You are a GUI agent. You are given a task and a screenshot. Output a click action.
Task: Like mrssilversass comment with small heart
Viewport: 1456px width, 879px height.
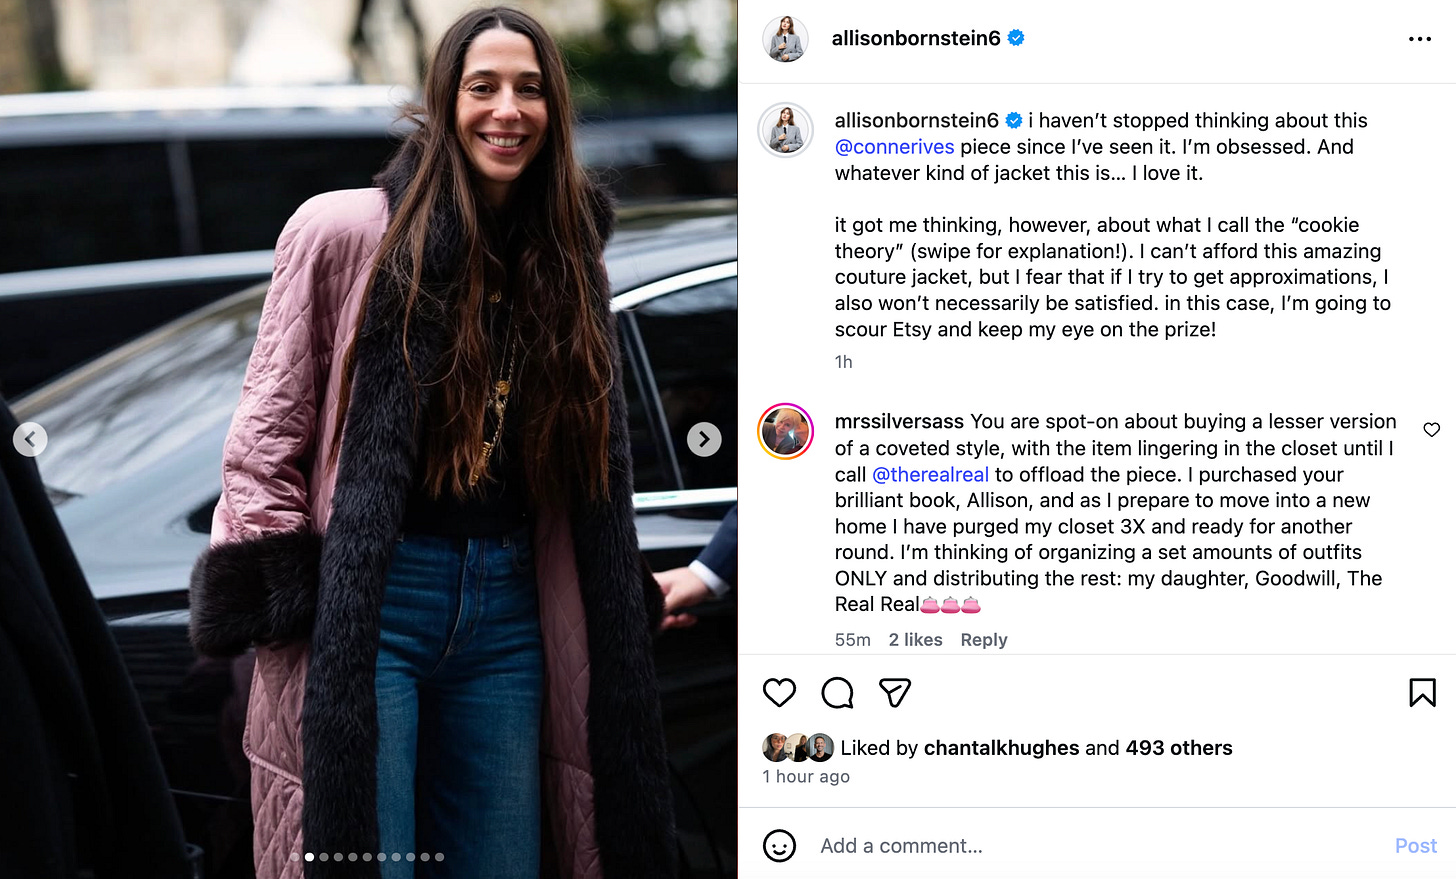coord(1432,429)
